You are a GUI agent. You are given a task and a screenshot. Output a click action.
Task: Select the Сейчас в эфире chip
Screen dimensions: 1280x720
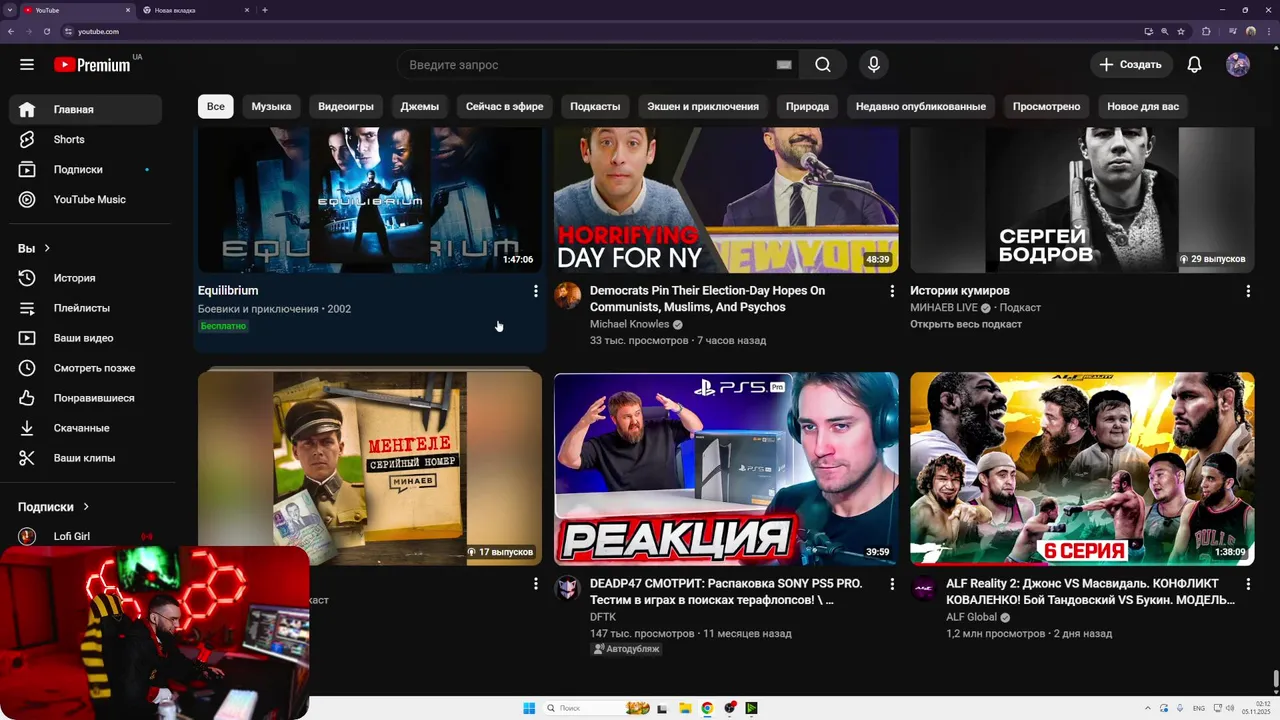[x=505, y=107]
